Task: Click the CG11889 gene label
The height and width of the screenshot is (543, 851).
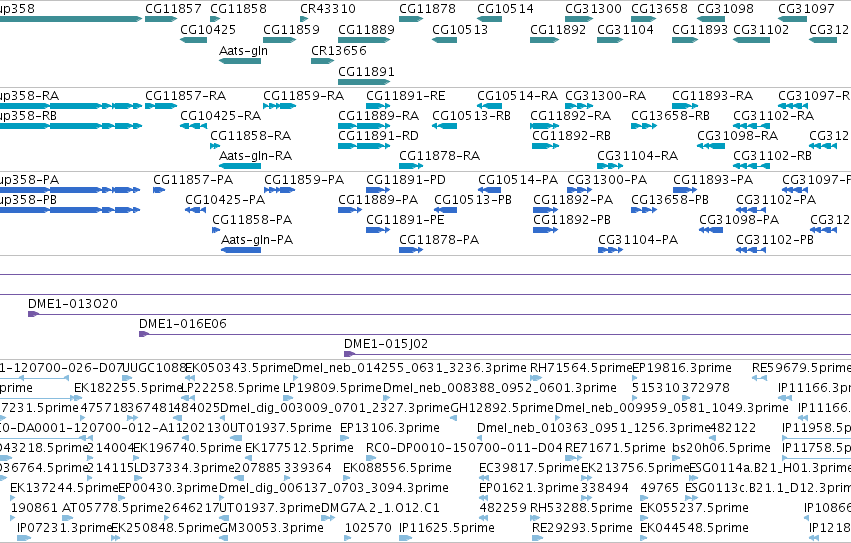Action: point(366,29)
